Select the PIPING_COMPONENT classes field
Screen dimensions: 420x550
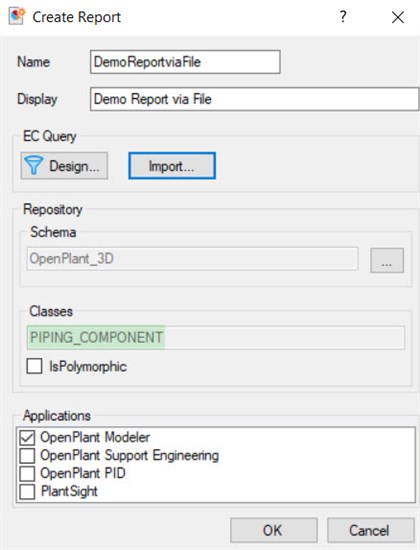click(215, 337)
